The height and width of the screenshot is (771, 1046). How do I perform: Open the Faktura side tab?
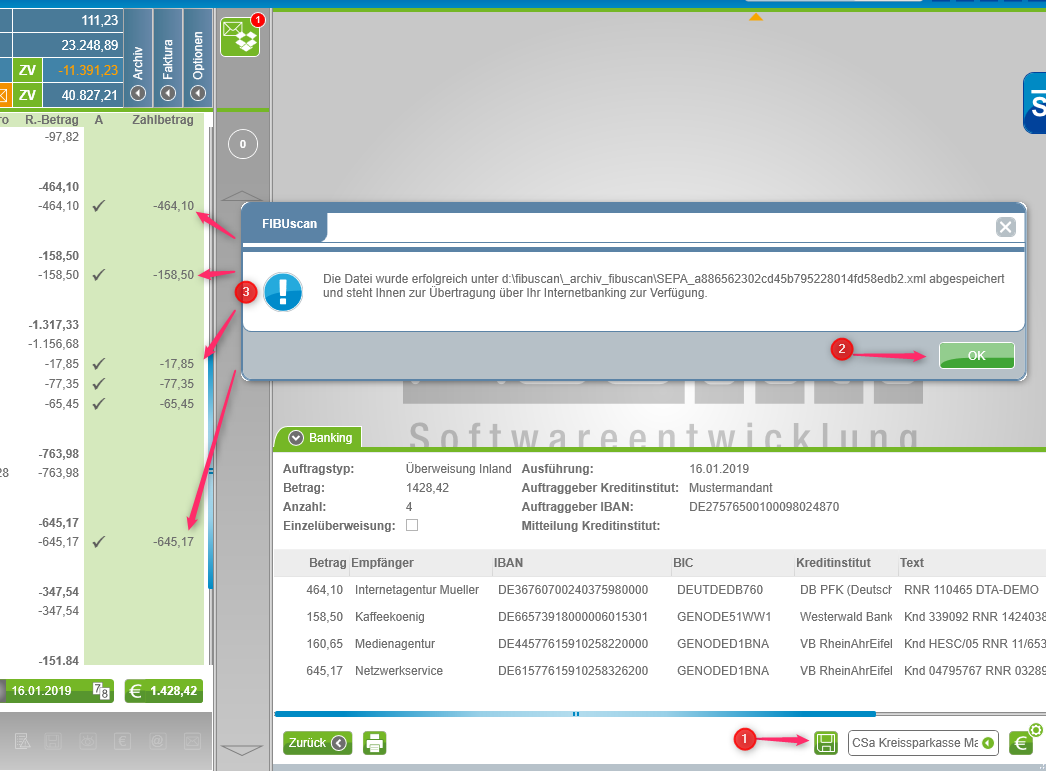pyautogui.click(x=168, y=93)
